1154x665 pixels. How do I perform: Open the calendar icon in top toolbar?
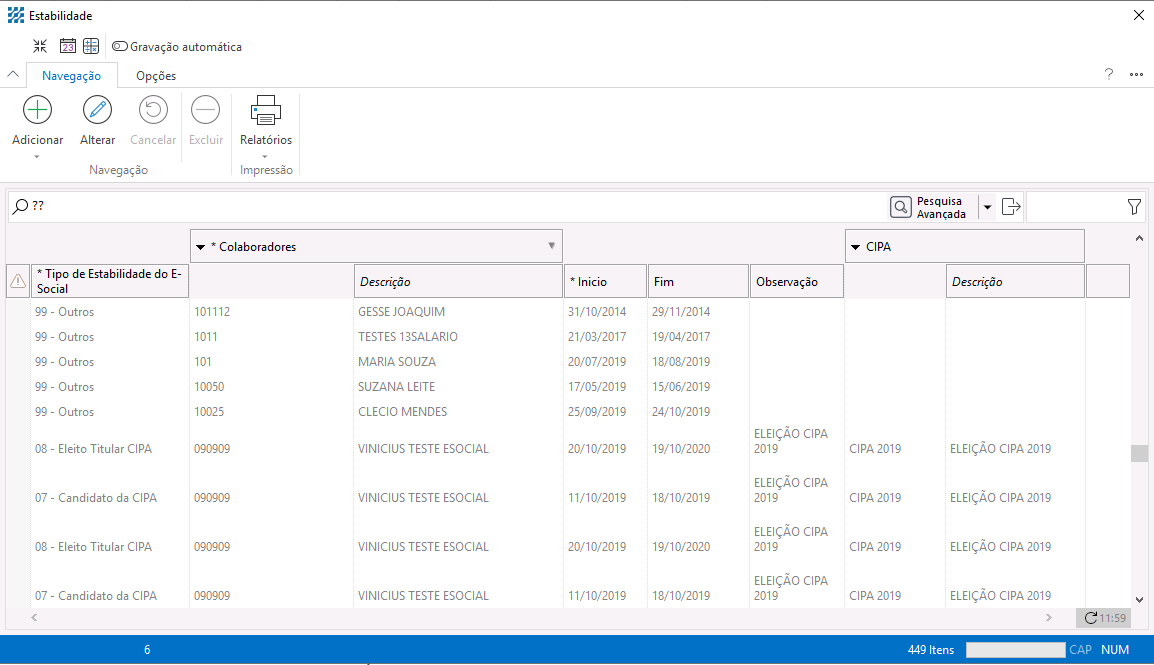68,46
